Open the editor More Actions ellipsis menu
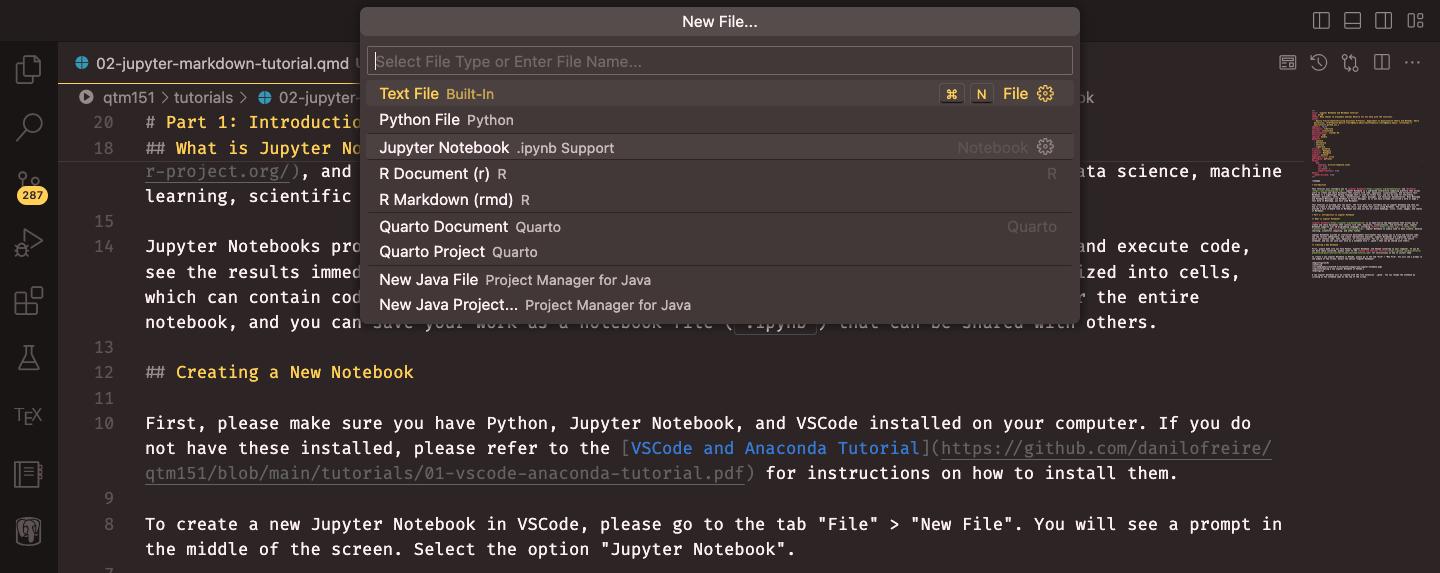This screenshot has width=1440, height=573. [x=1413, y=63]
